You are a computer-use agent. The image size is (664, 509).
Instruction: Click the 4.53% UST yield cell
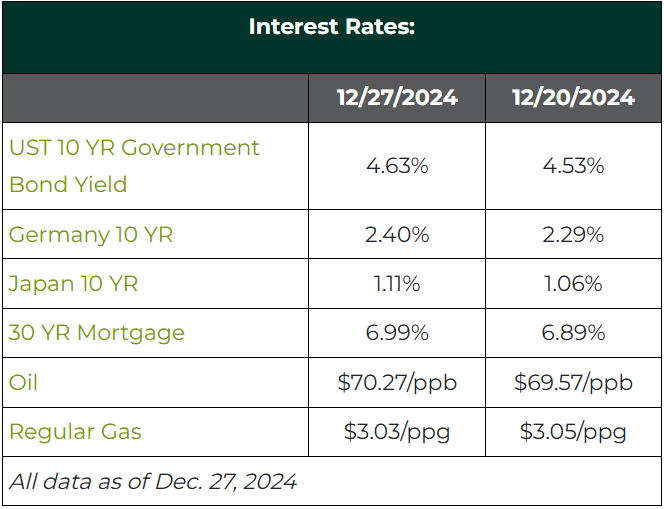573,166
